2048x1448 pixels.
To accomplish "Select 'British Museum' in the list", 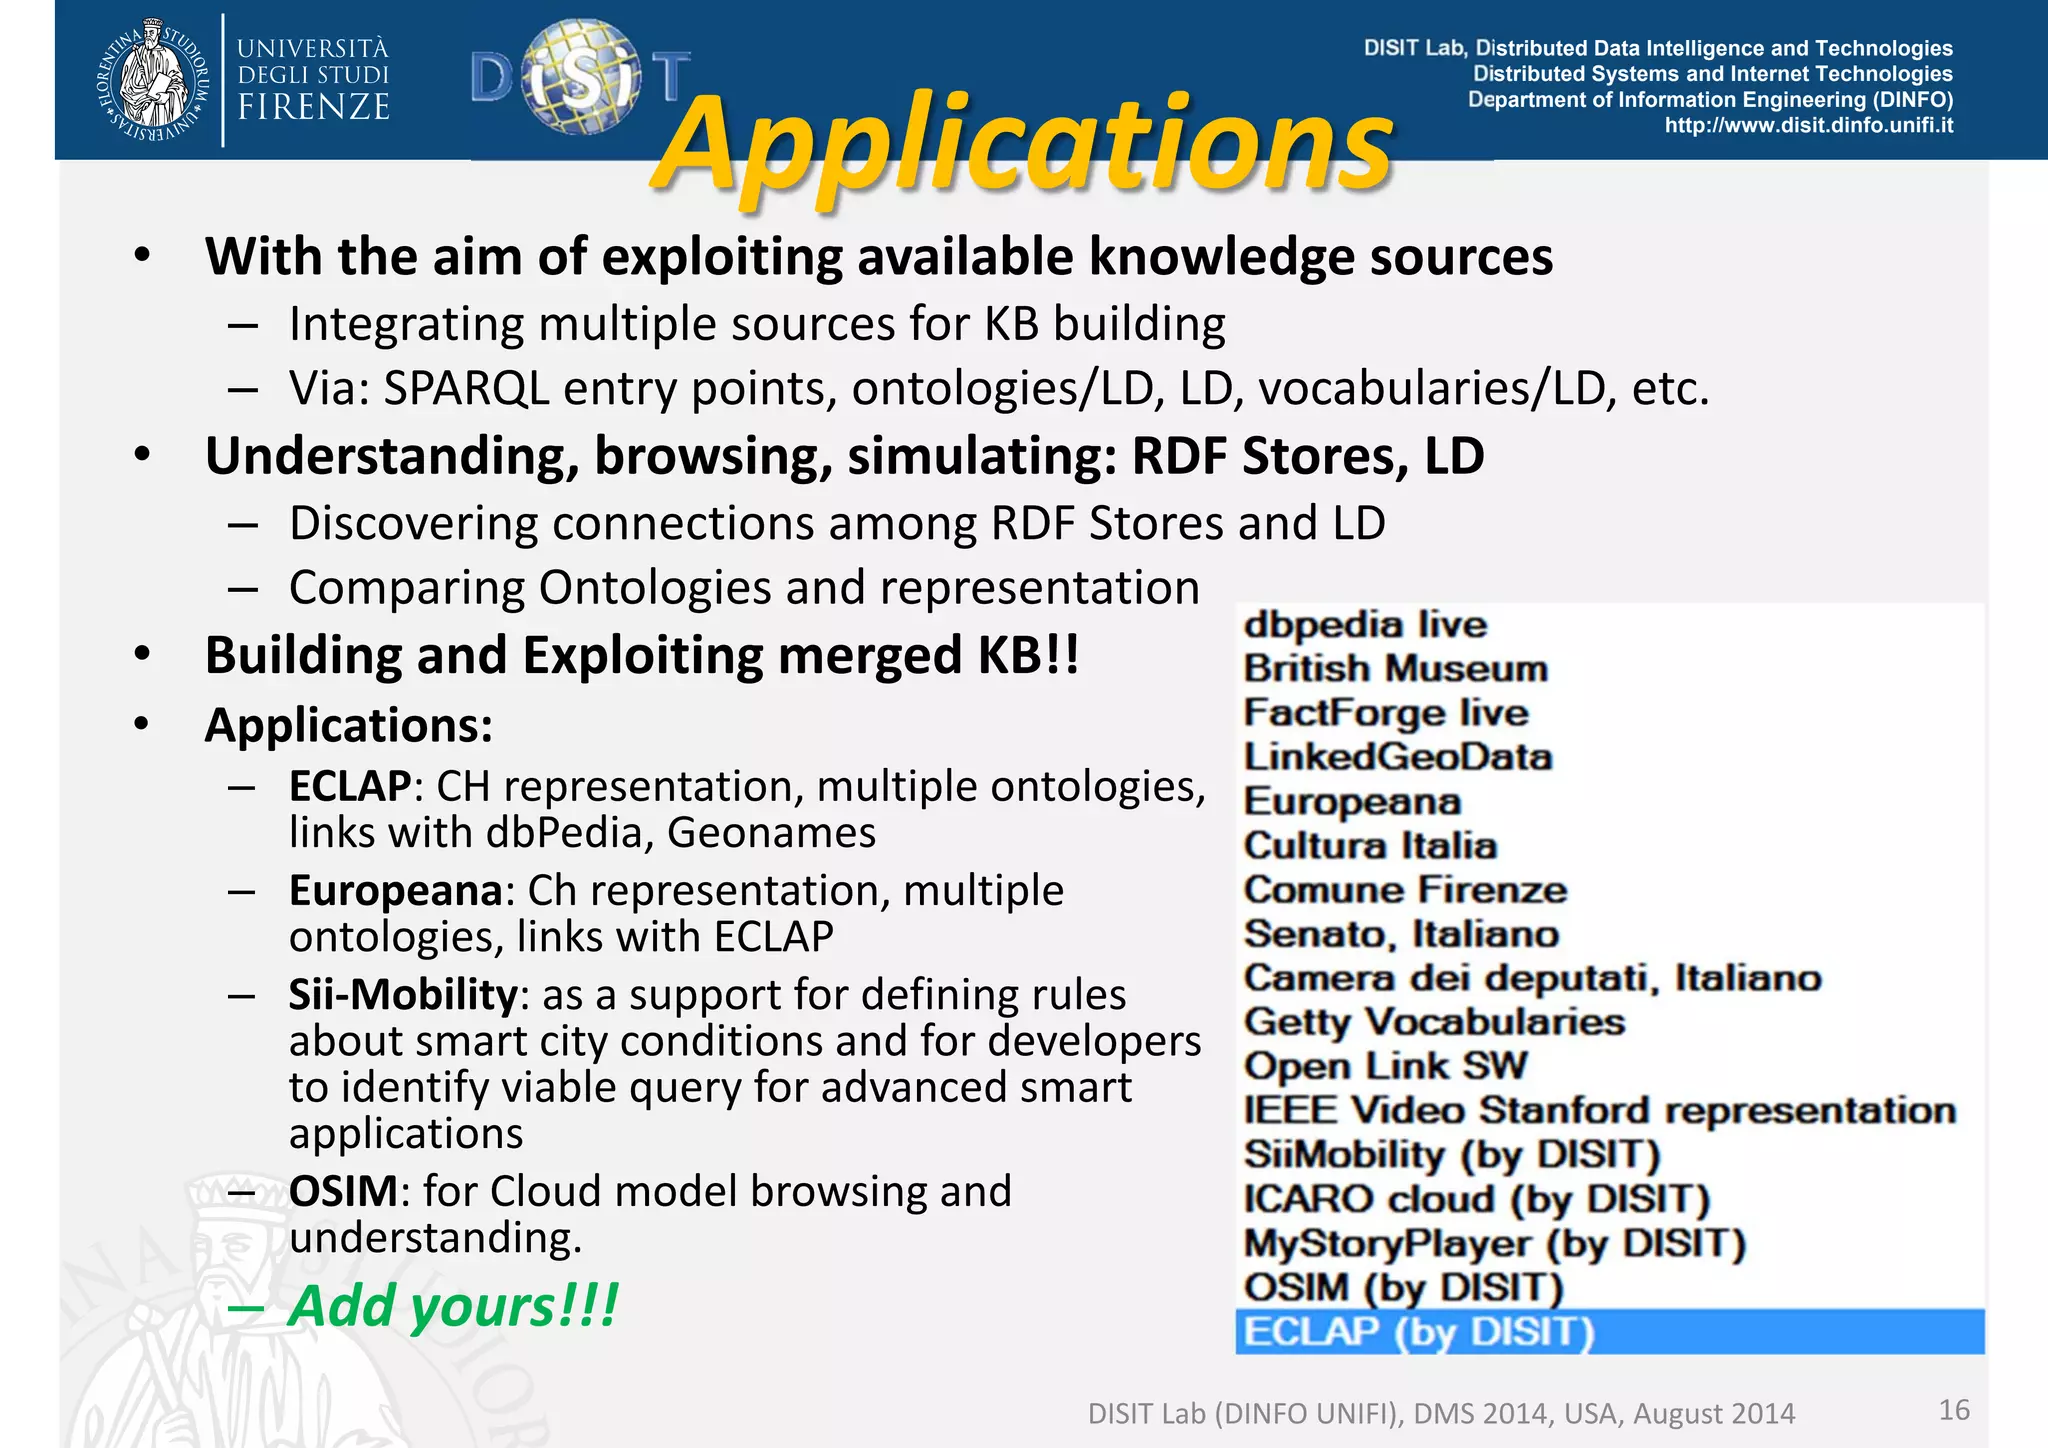I will (1395, 668).
